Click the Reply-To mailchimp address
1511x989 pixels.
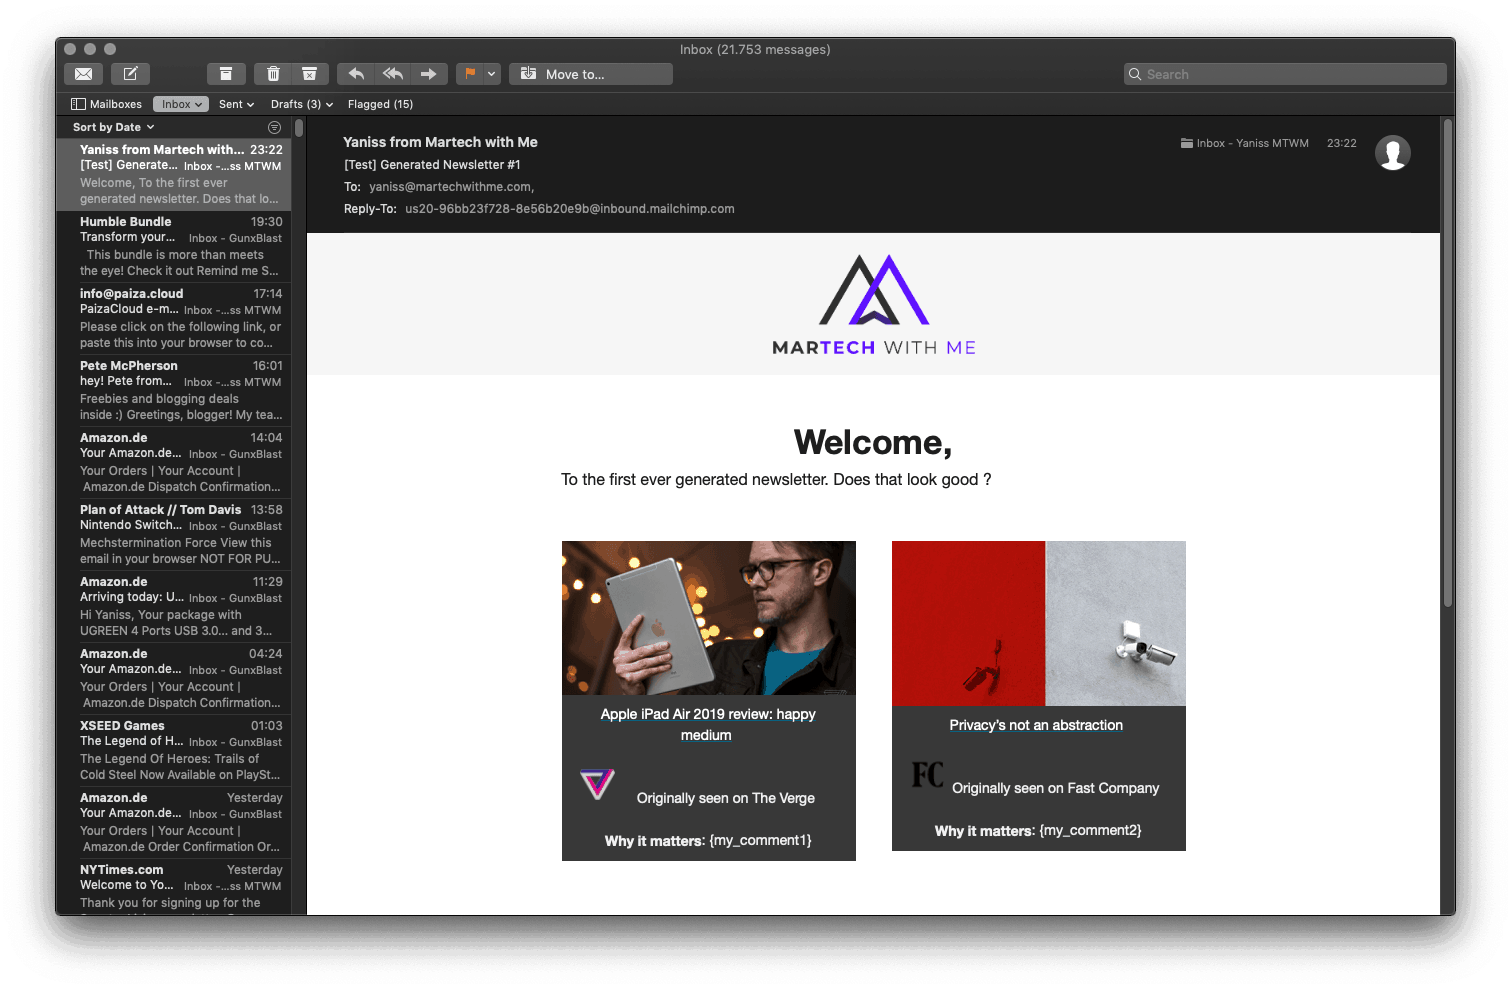point(570,209)
